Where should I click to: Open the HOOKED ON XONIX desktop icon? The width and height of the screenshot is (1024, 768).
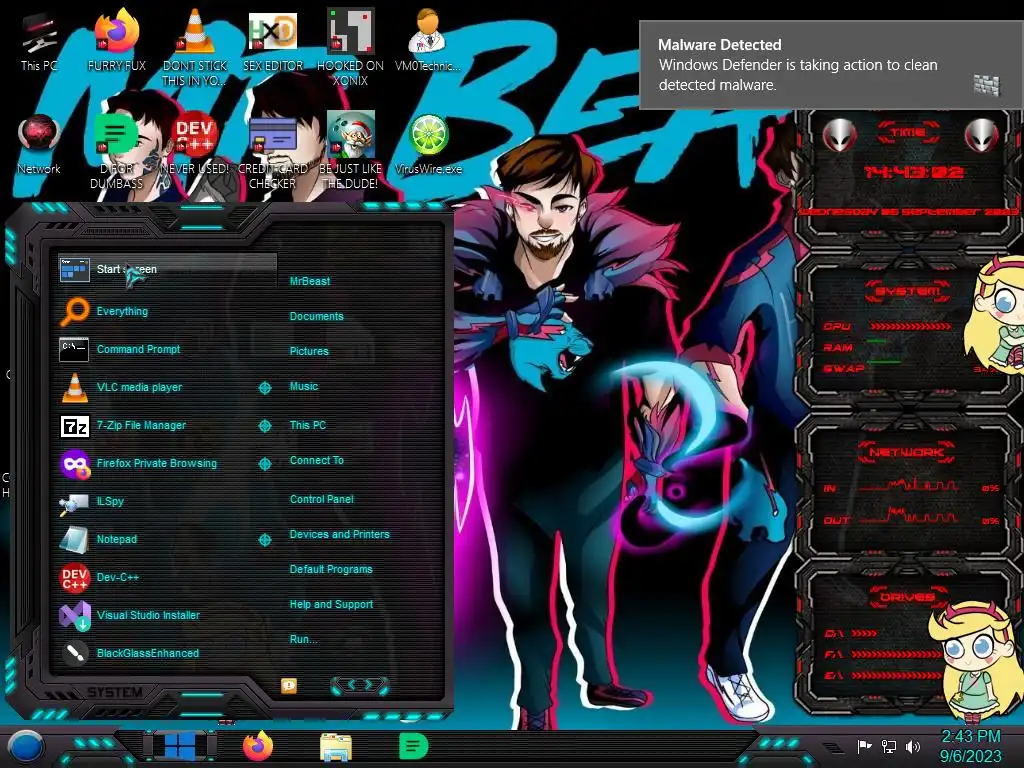tap(350, 47)
